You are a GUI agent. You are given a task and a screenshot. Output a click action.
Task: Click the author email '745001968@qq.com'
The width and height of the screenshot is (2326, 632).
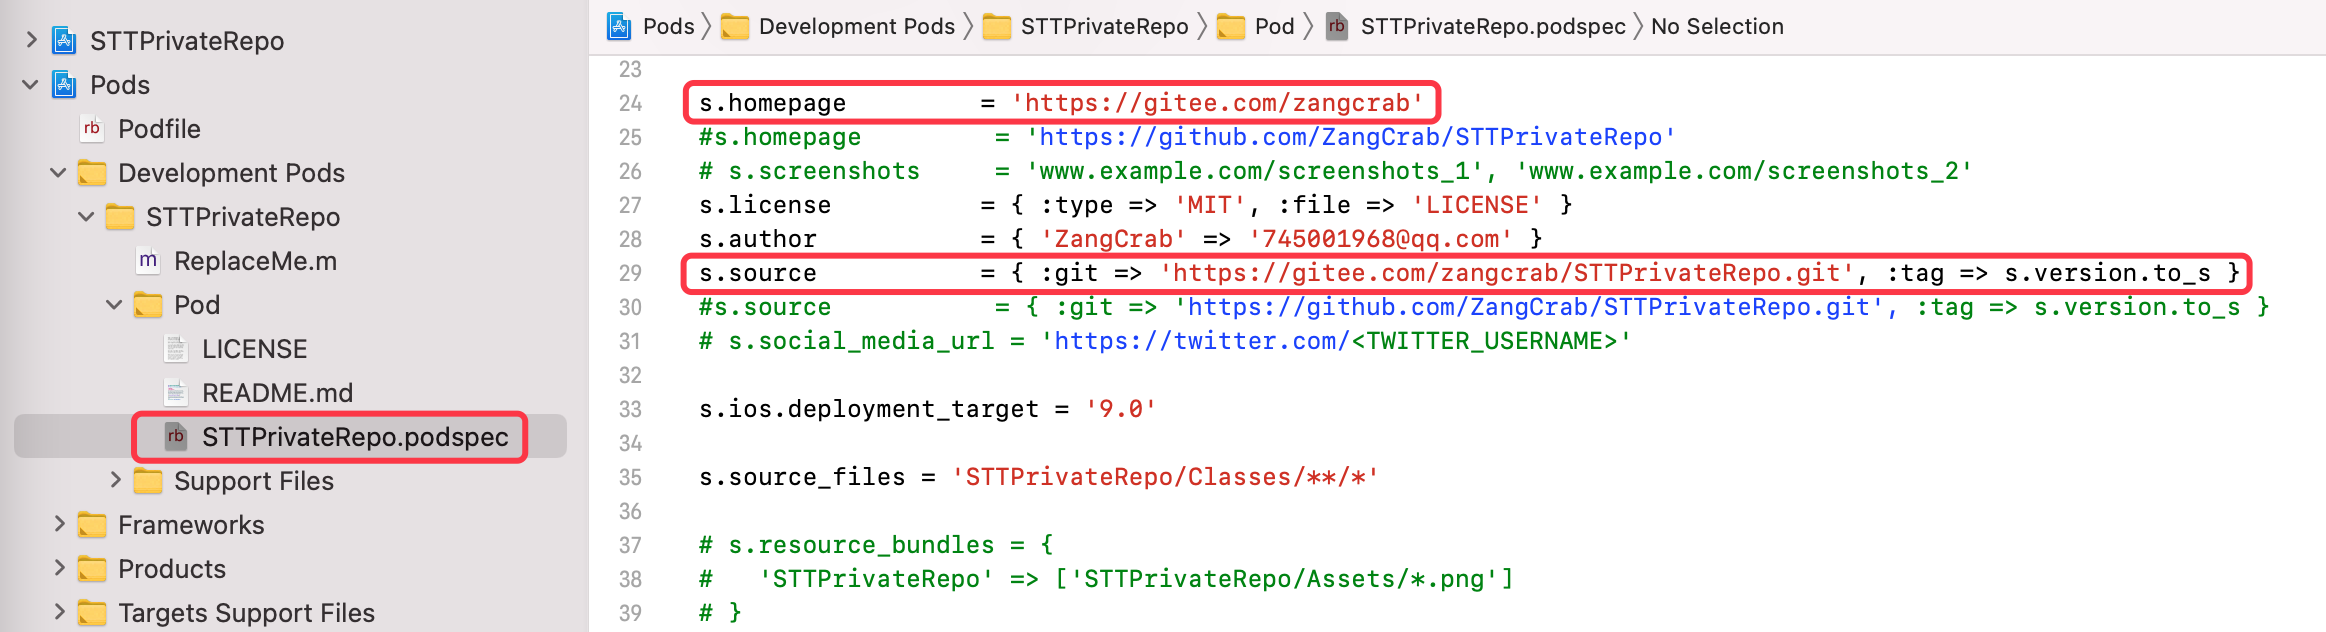tap(1380, 239)
